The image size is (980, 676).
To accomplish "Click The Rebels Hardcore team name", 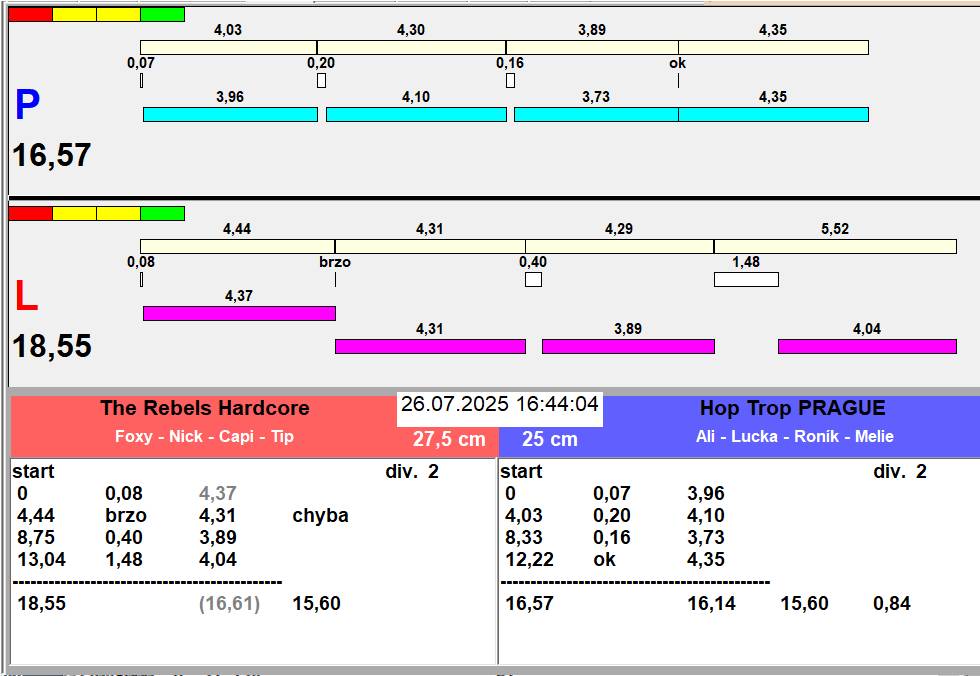I will (205, 408).
